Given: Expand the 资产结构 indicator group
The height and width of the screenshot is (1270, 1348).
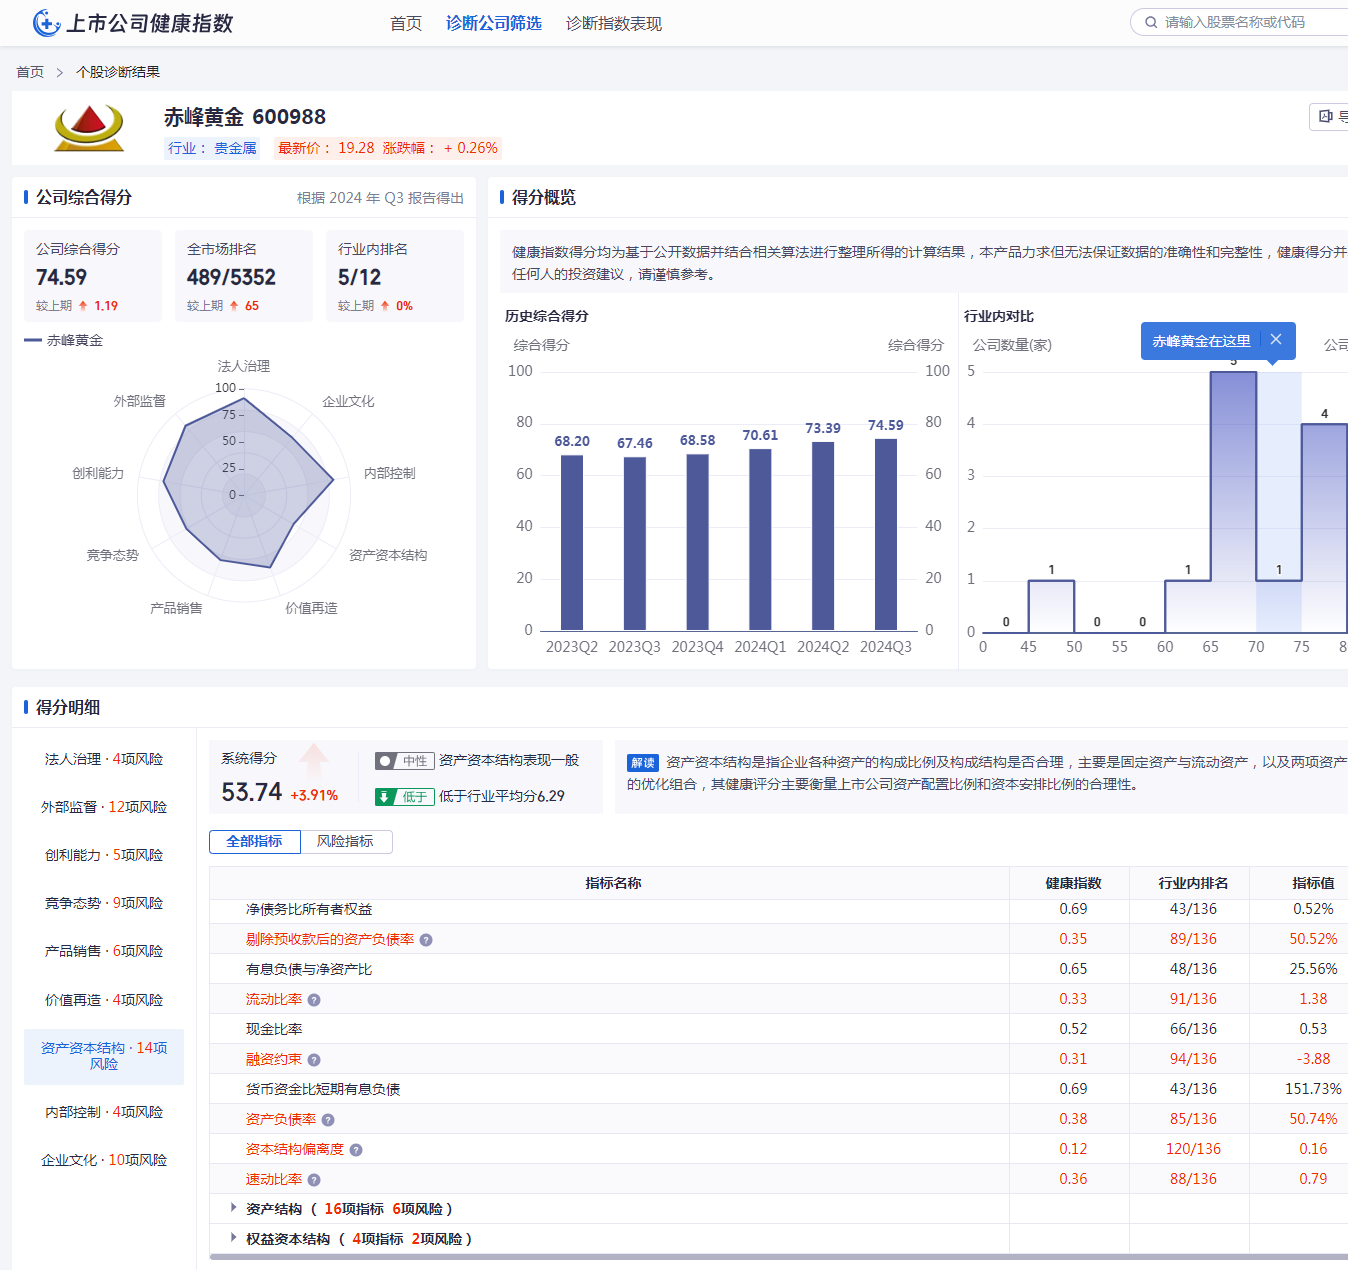Looking at the screenshot, I should [x=233, y=1208].
